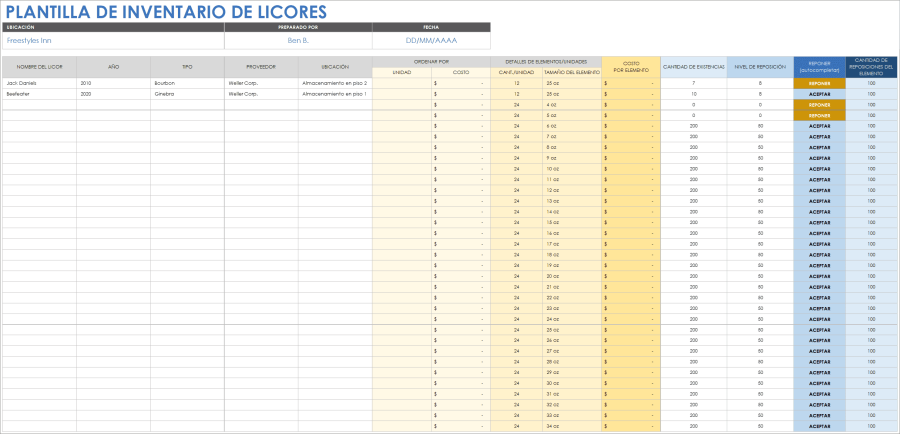Click the FECHA header label

(x=431, y=27)
